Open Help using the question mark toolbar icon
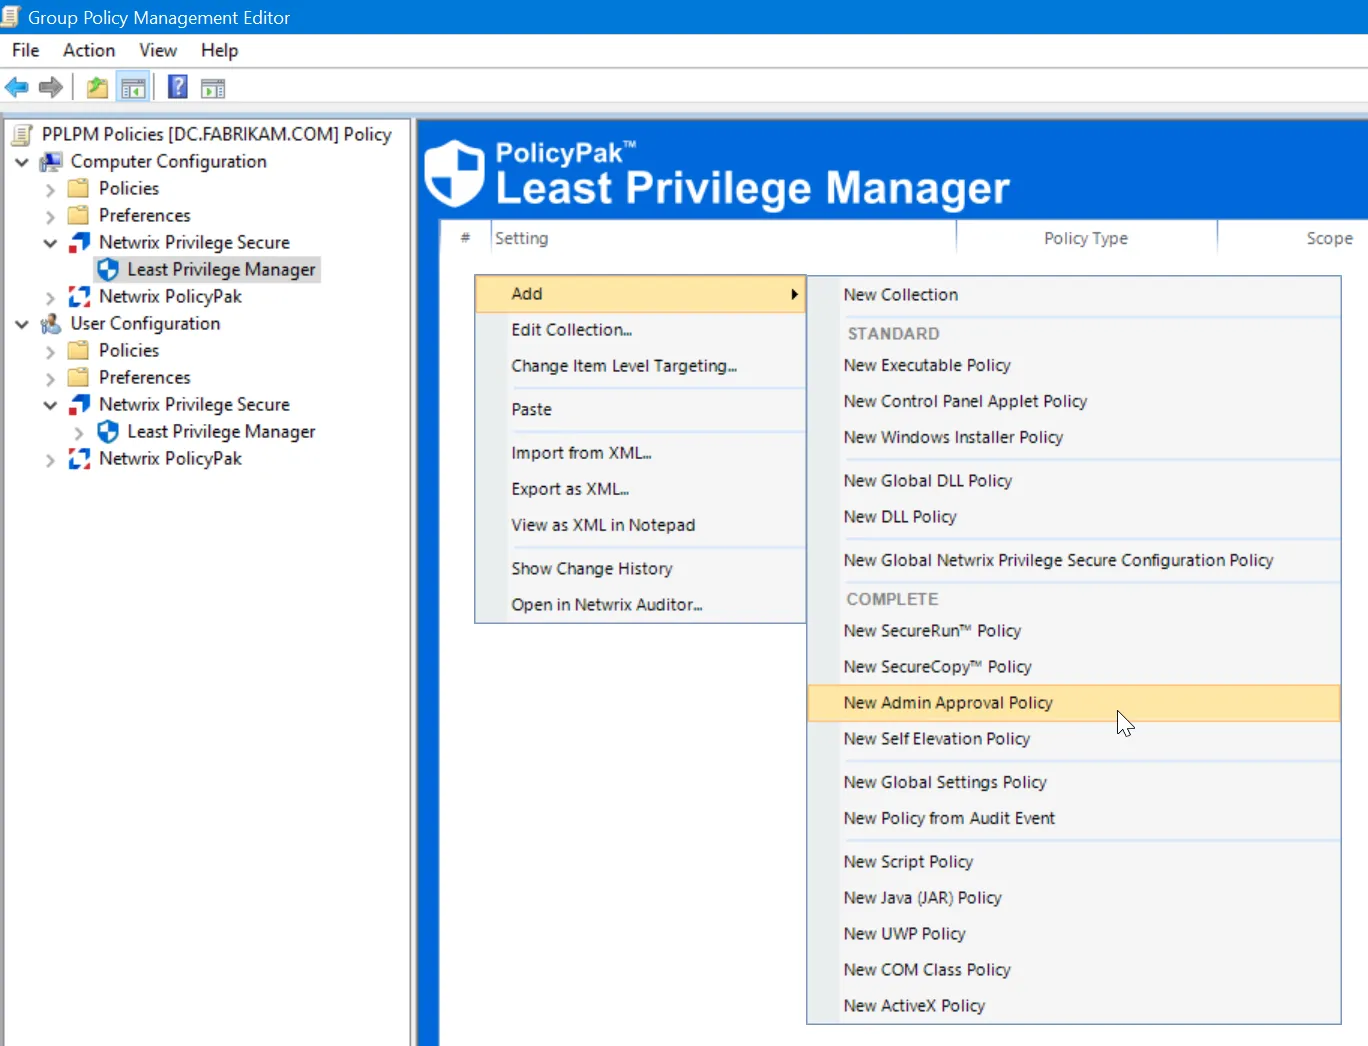Viewport: 1368px width, 1046px height. pos(176,87)
